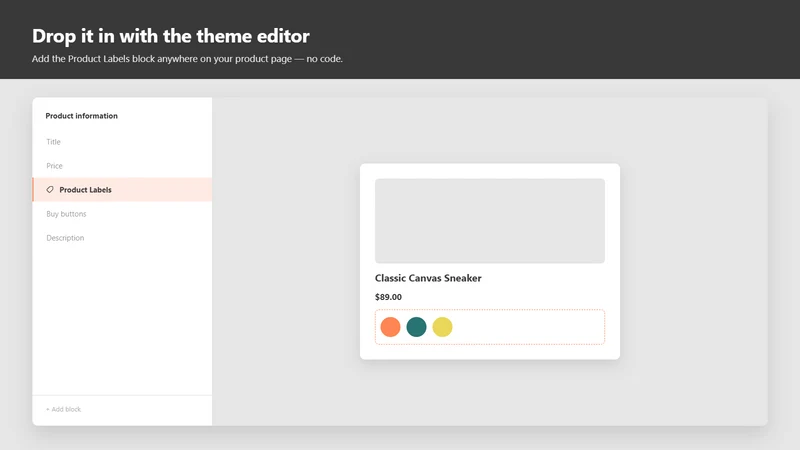Select the Price block
The image size is (800, 450).
pos(122,166)
